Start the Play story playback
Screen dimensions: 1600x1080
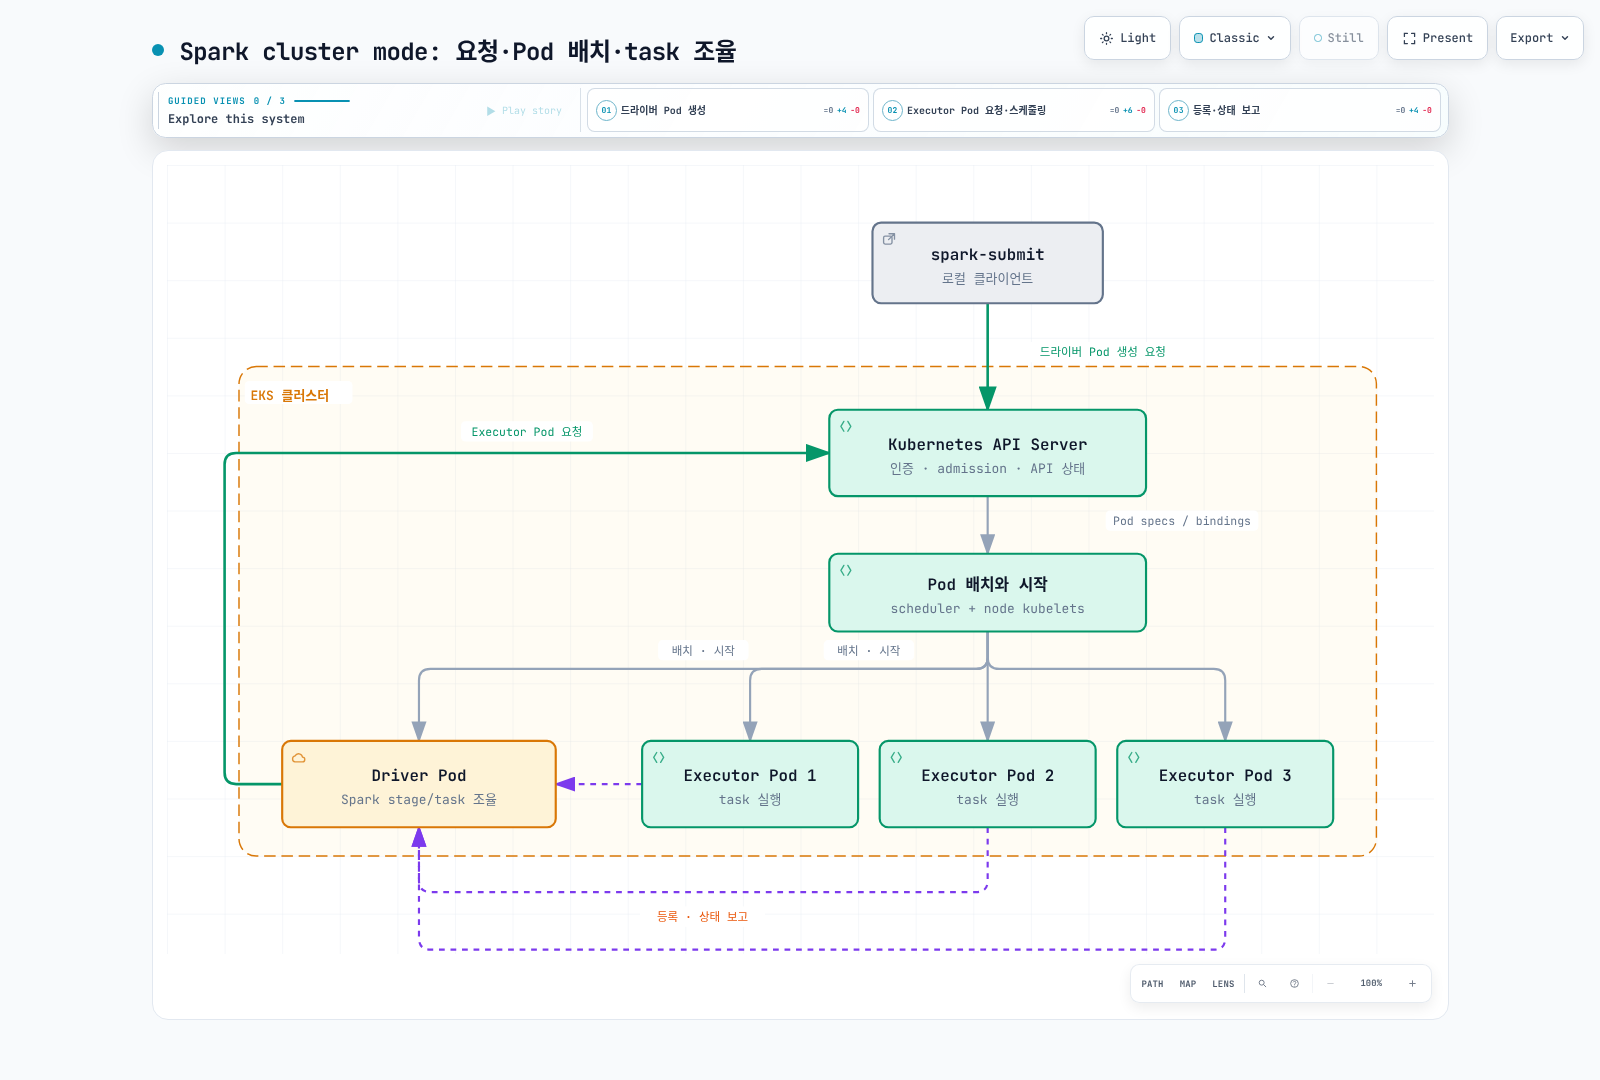click(524, 110)
